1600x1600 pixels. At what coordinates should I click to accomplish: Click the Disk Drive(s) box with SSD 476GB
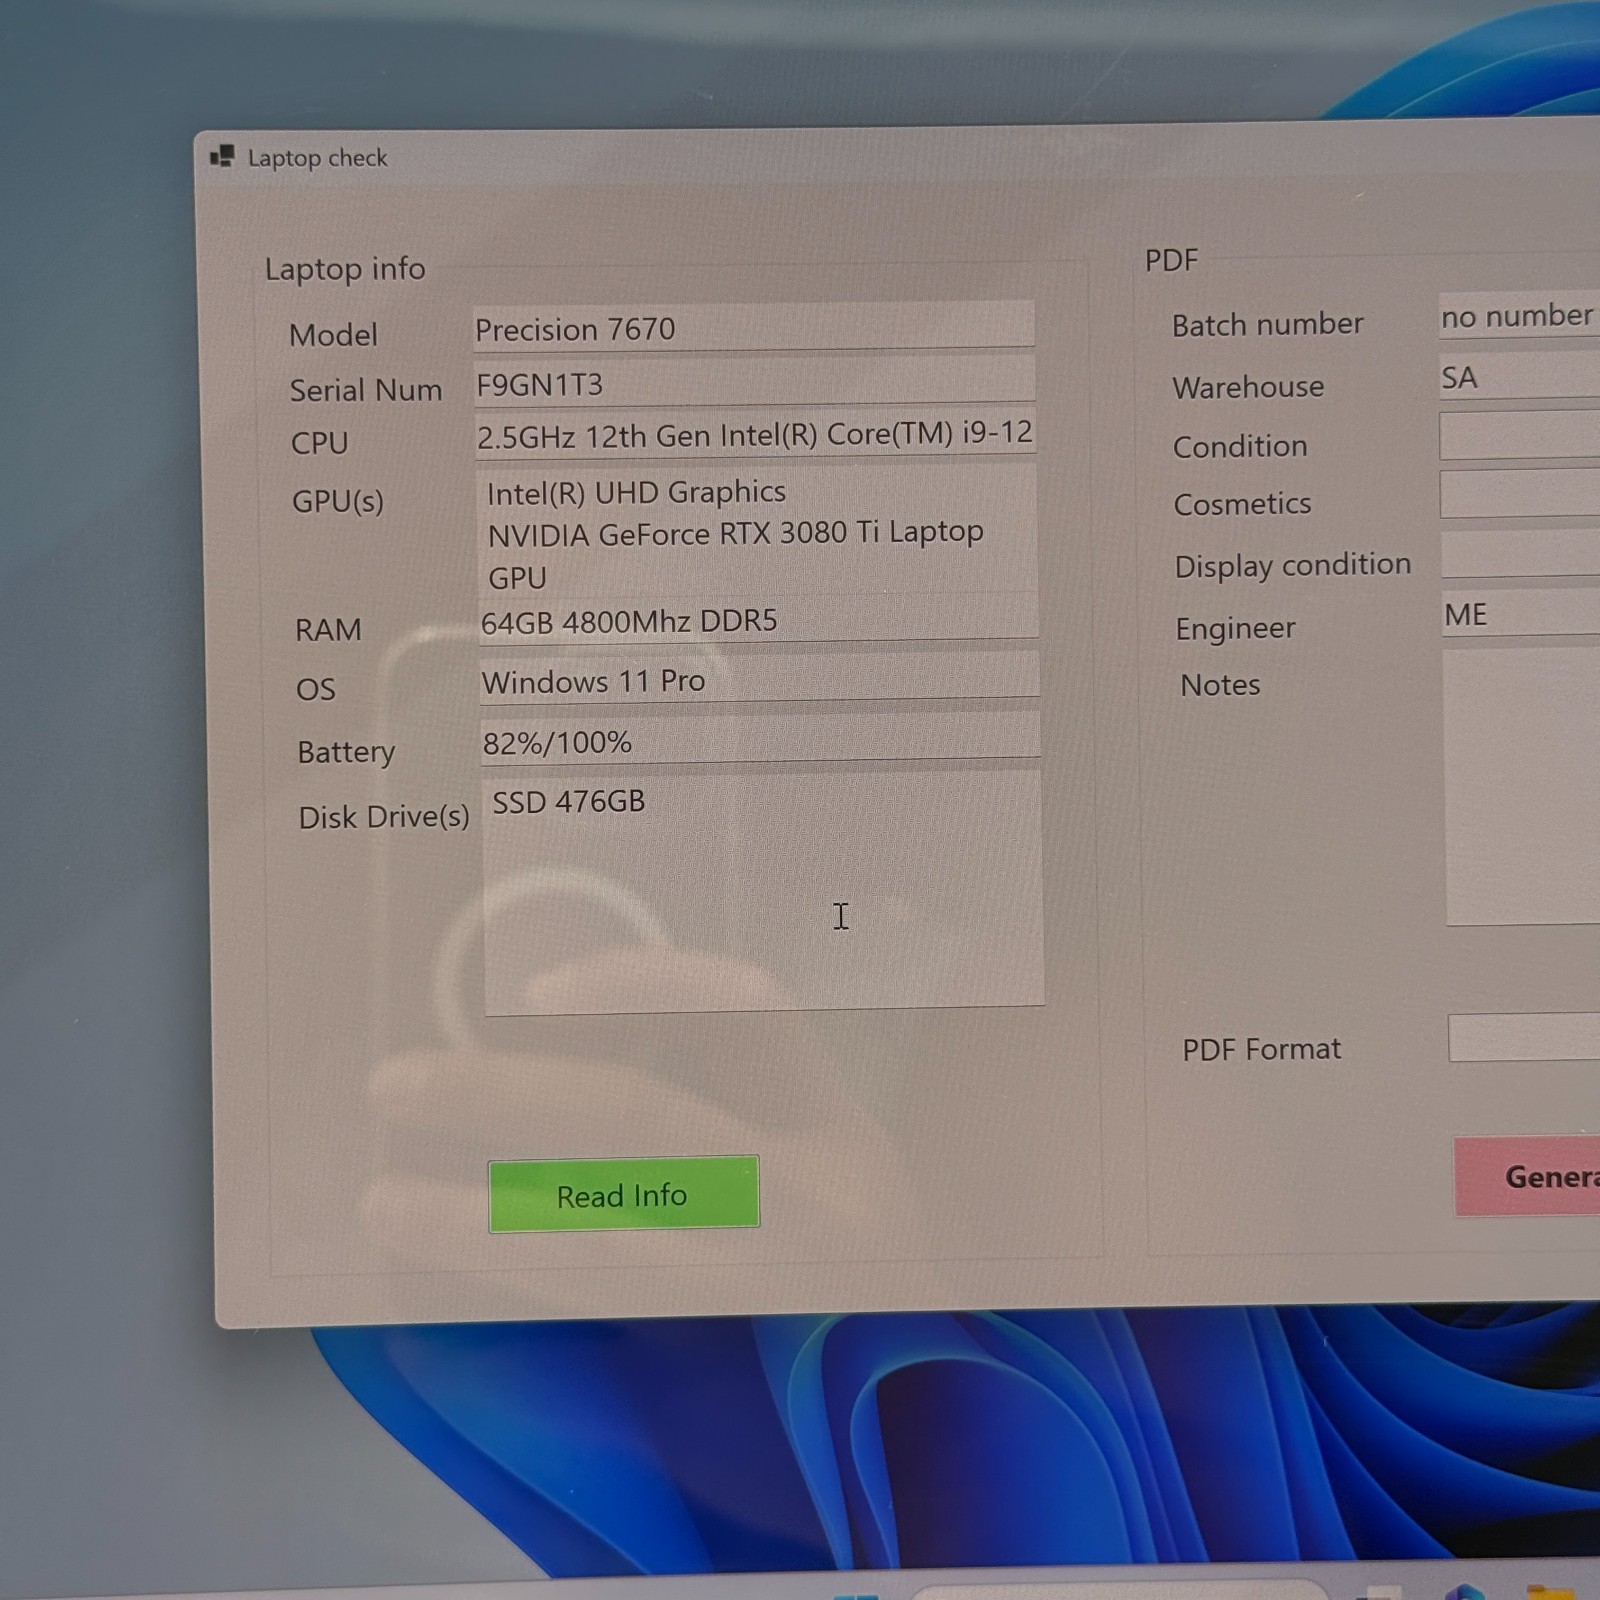point(763,895)
